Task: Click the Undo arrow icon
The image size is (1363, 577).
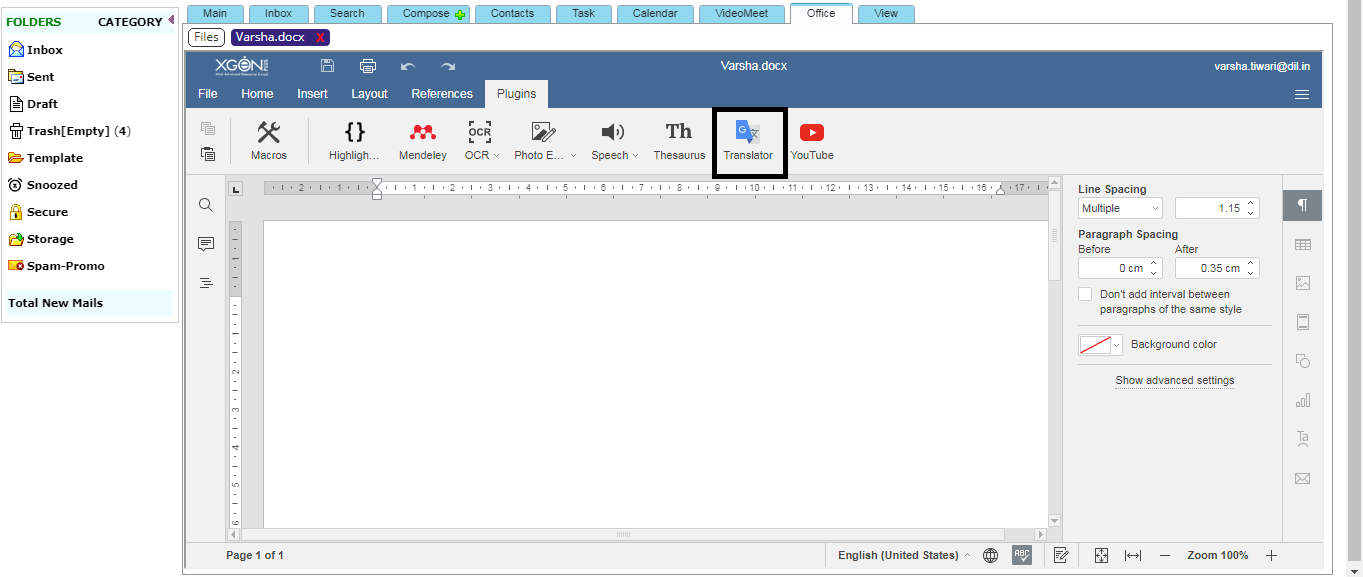Action: pos(407,66)
